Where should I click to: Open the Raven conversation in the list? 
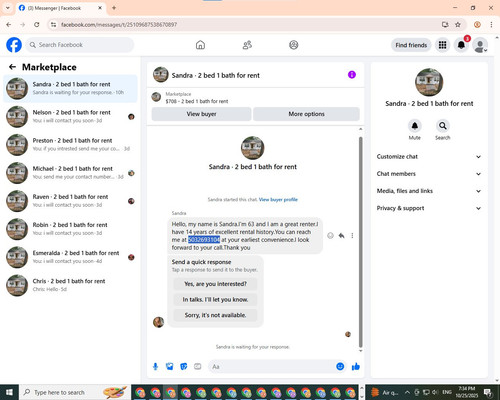[70, 201]
